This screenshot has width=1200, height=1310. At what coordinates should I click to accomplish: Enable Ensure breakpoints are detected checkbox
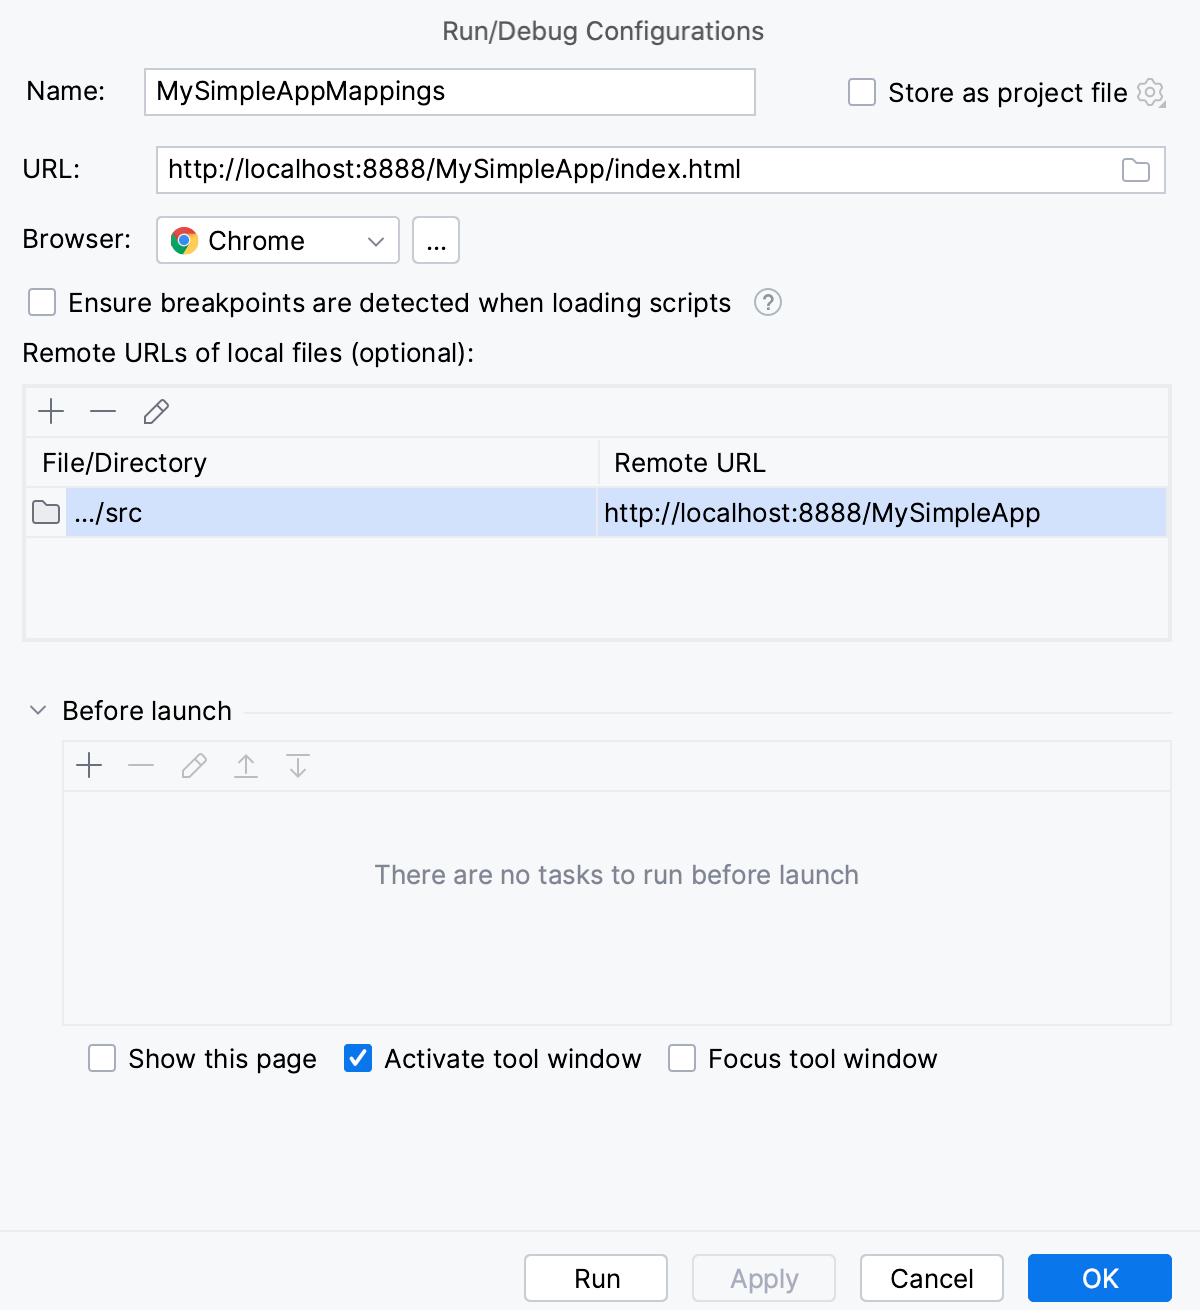pos(41,302)
